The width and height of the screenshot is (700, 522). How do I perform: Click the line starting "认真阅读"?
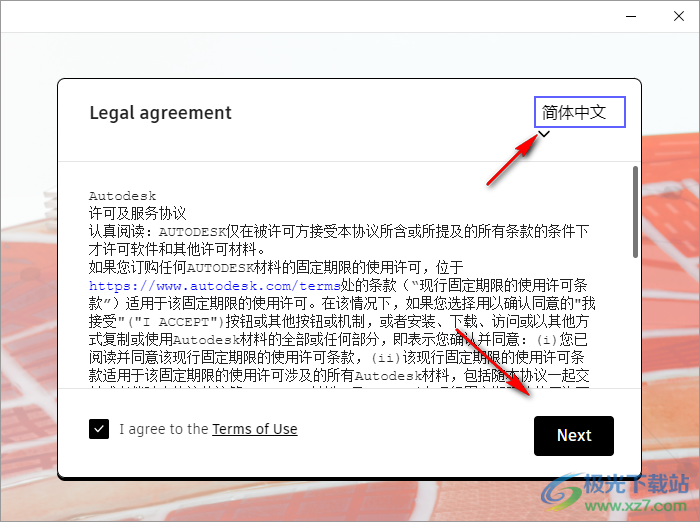(339, 231)
